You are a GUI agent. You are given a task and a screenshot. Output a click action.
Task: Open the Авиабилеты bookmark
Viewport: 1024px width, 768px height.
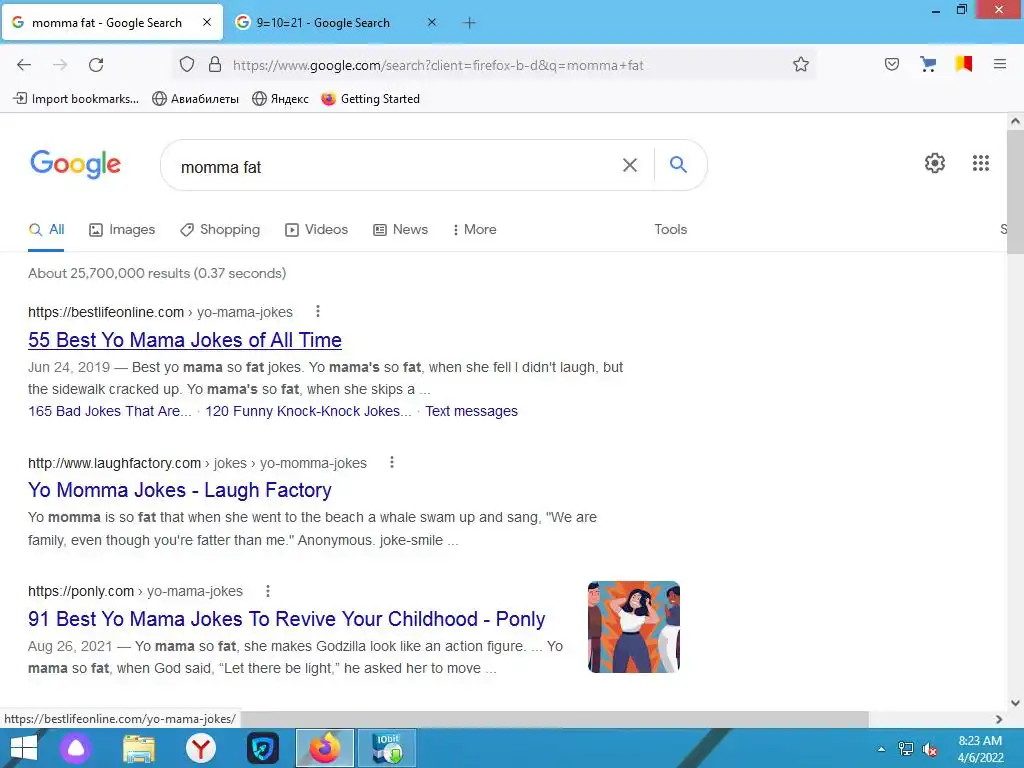195,99
